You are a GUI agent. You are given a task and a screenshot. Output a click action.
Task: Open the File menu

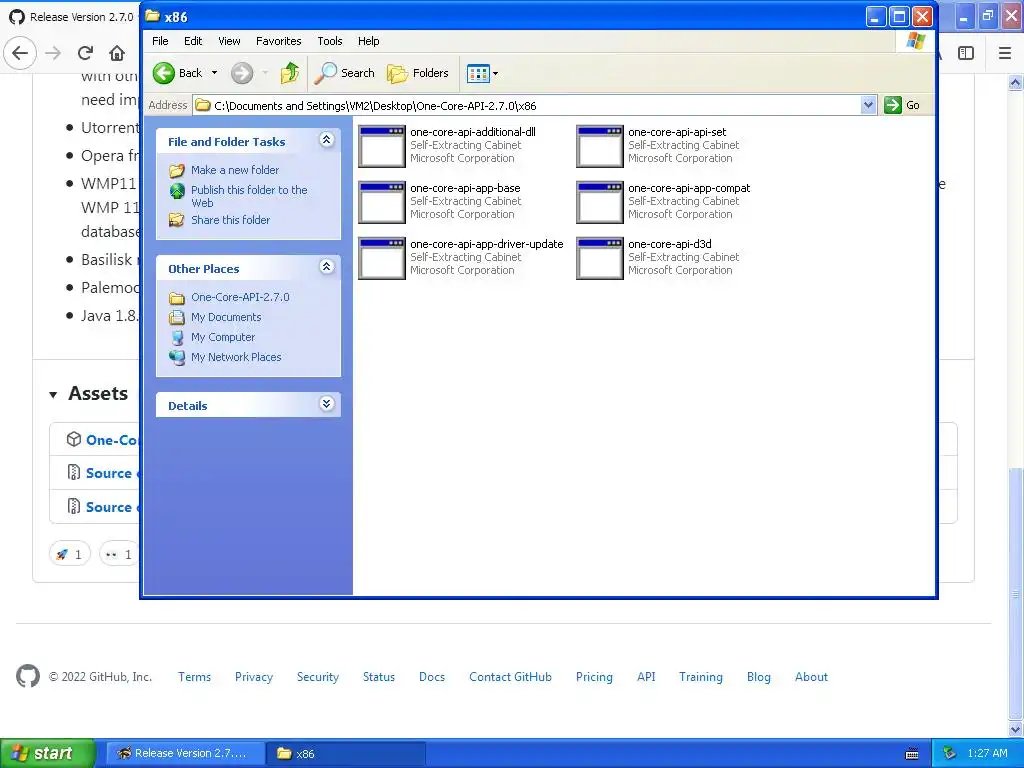[160, 41]
